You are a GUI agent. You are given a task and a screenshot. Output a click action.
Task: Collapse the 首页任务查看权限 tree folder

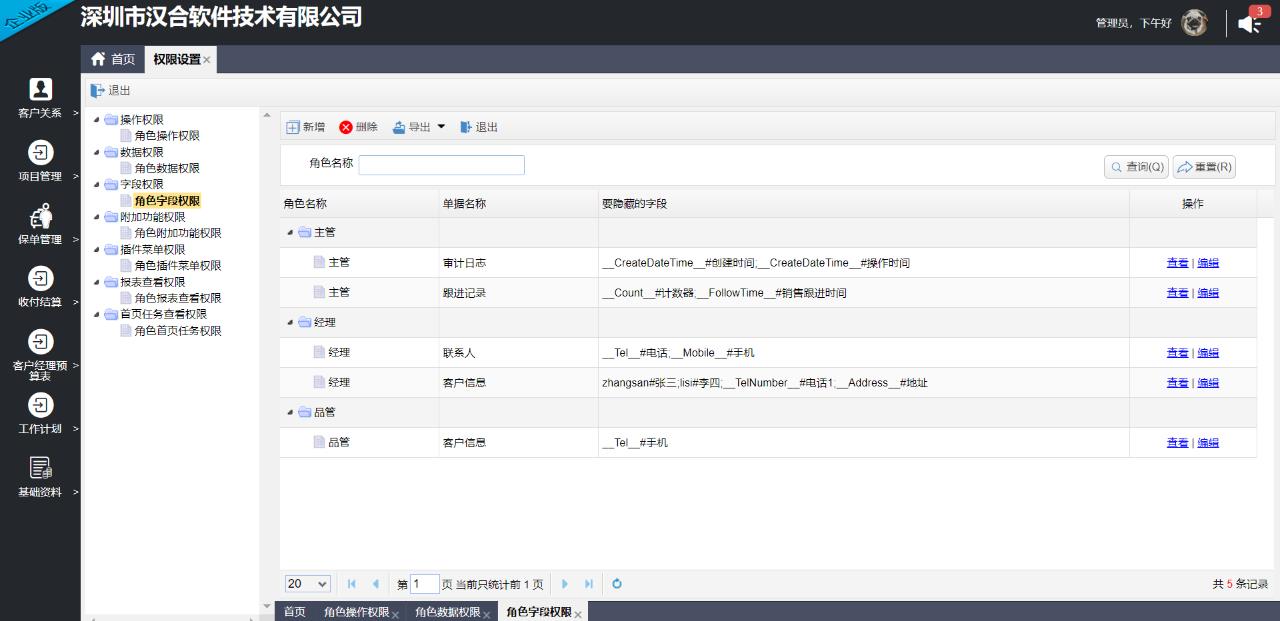[x=97, y=314]
